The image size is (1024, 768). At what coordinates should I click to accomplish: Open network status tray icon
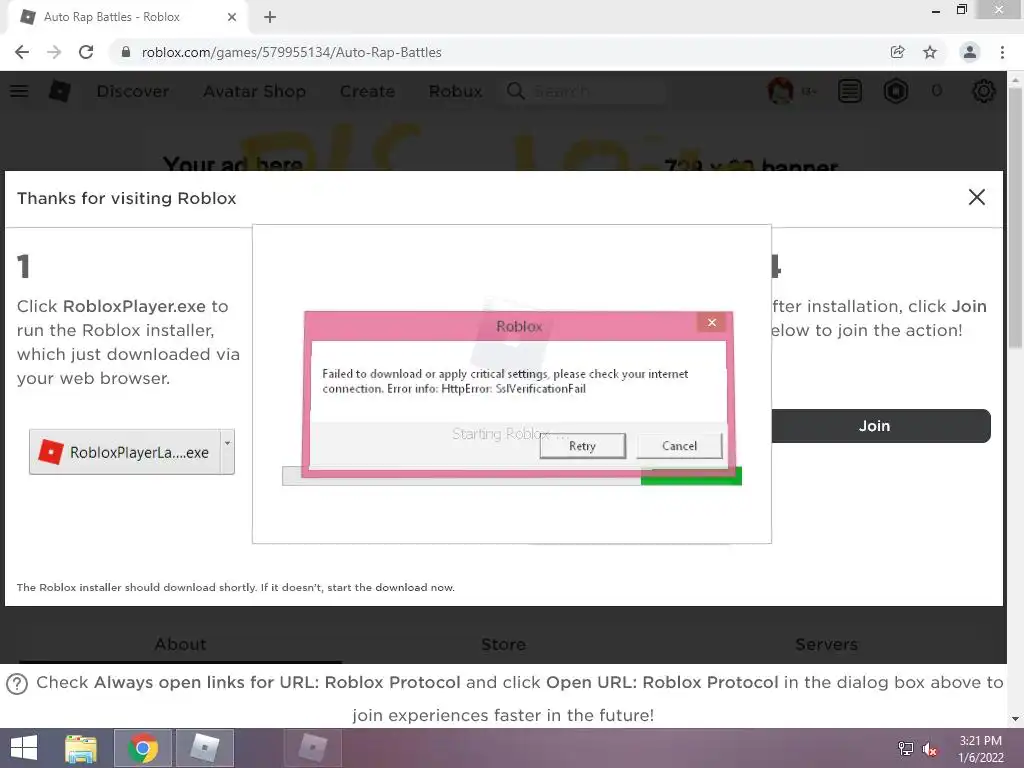click(x=906, y=749)
